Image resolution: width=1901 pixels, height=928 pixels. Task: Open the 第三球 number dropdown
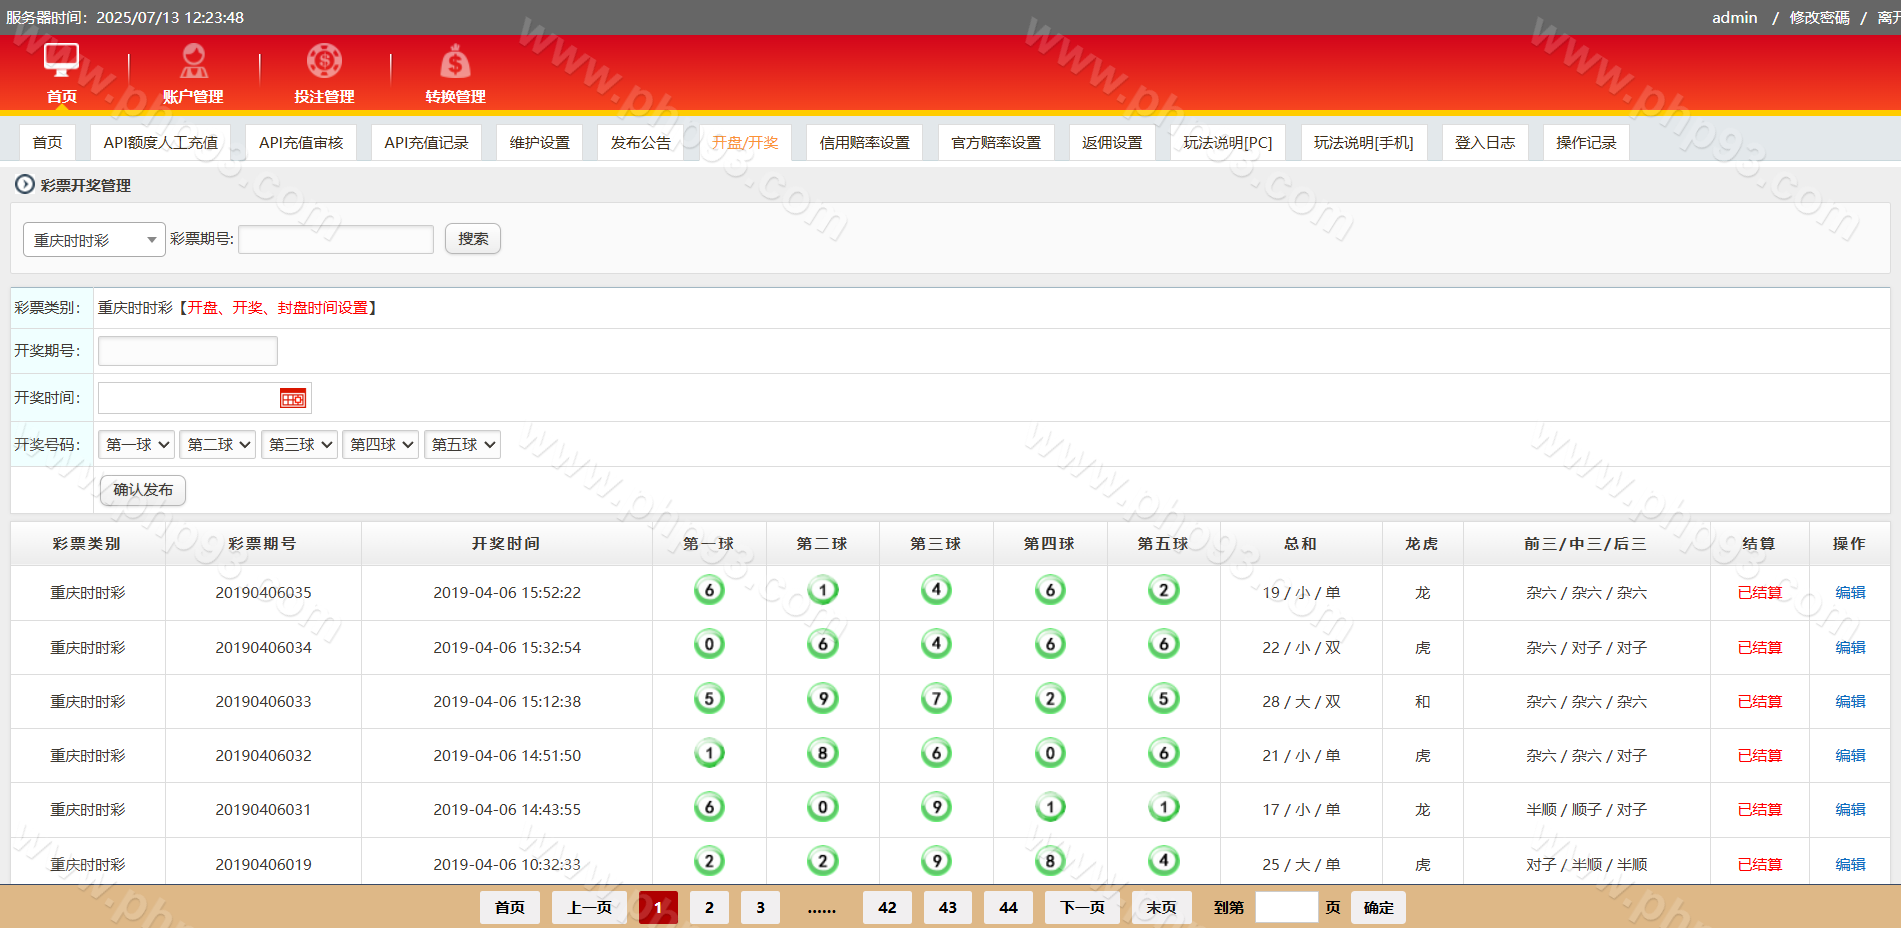coord(300,445)
